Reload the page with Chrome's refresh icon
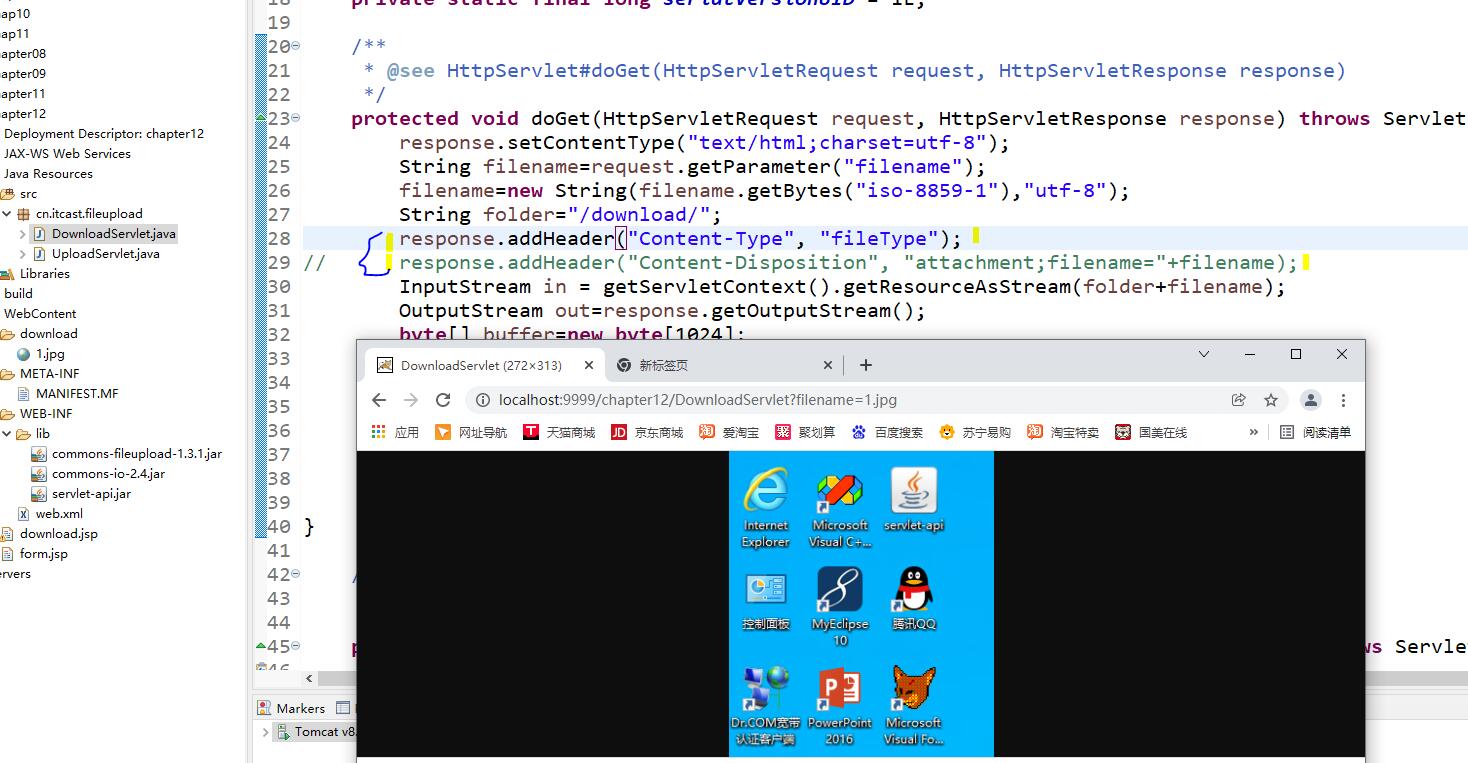The image size is (1468, 763). coord(443,398)
